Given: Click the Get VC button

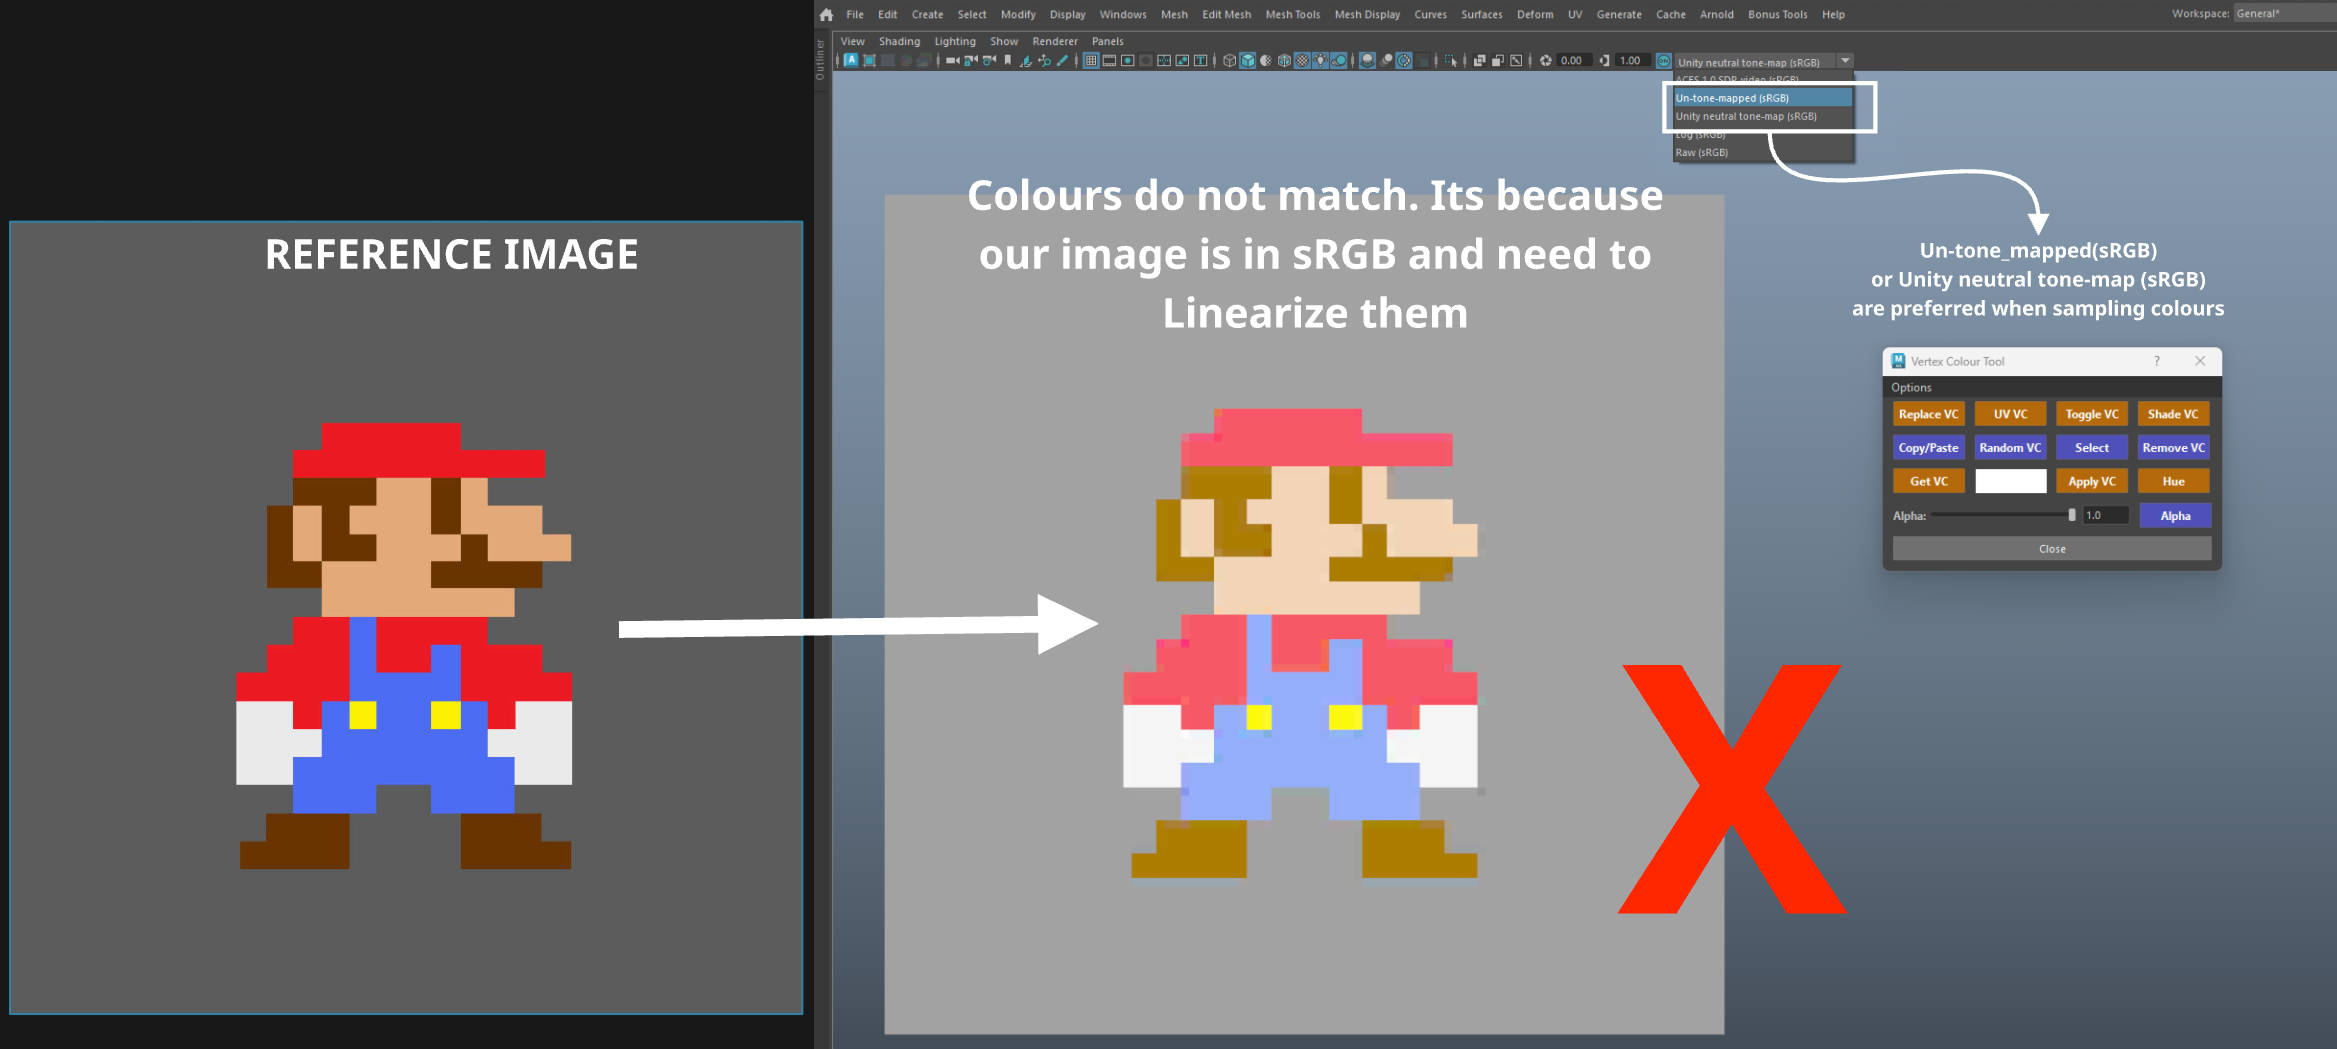Looking at the screenshot, I should coord(1928,481).
